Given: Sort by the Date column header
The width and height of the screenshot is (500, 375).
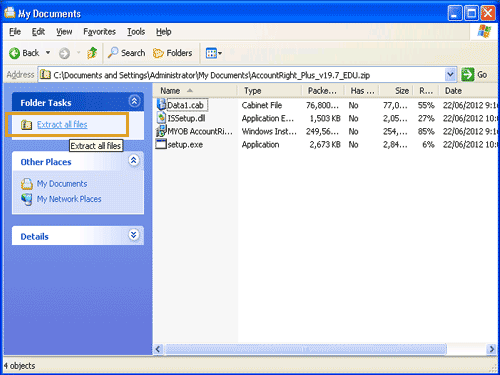Looking at the screenshot, I should (x=468, y=91).
